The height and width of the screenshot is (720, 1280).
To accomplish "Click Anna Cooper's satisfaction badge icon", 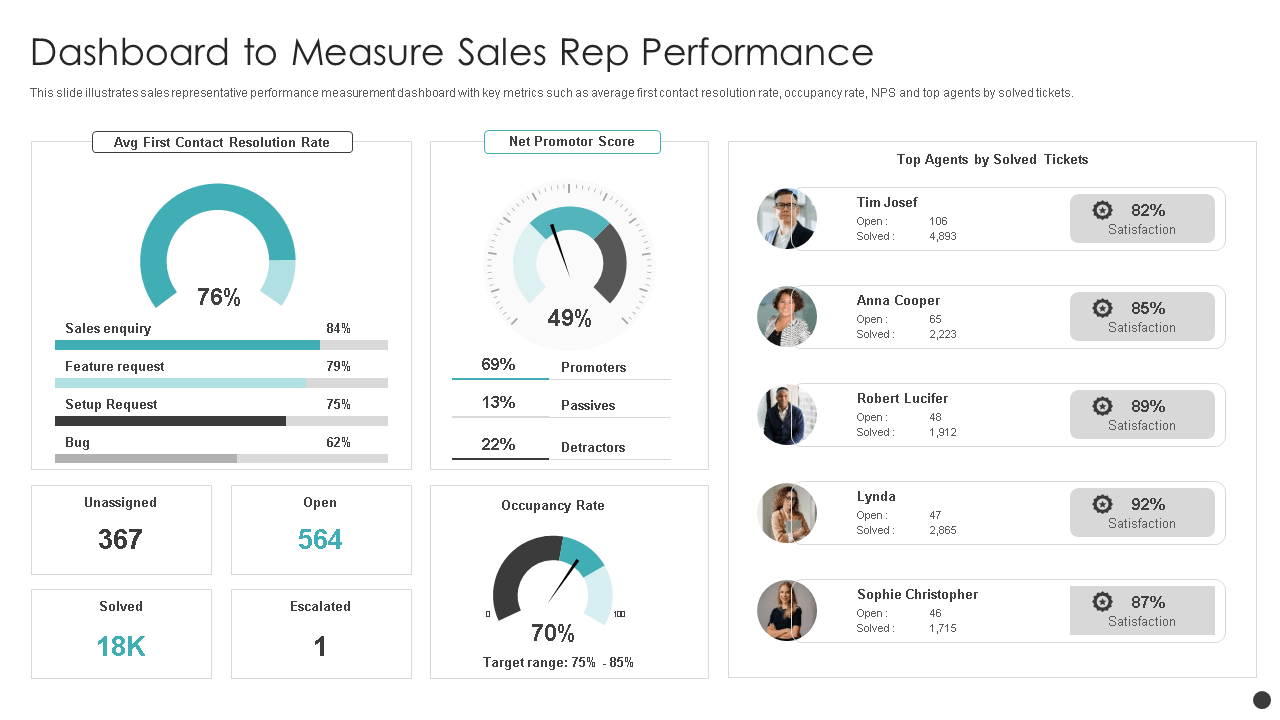I will pos(1102,308).
